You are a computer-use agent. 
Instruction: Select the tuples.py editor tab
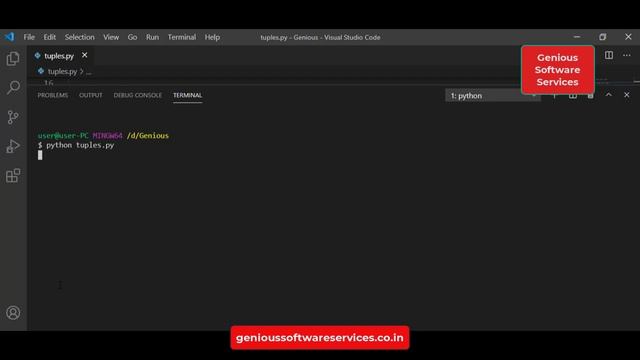click(59, 56)
